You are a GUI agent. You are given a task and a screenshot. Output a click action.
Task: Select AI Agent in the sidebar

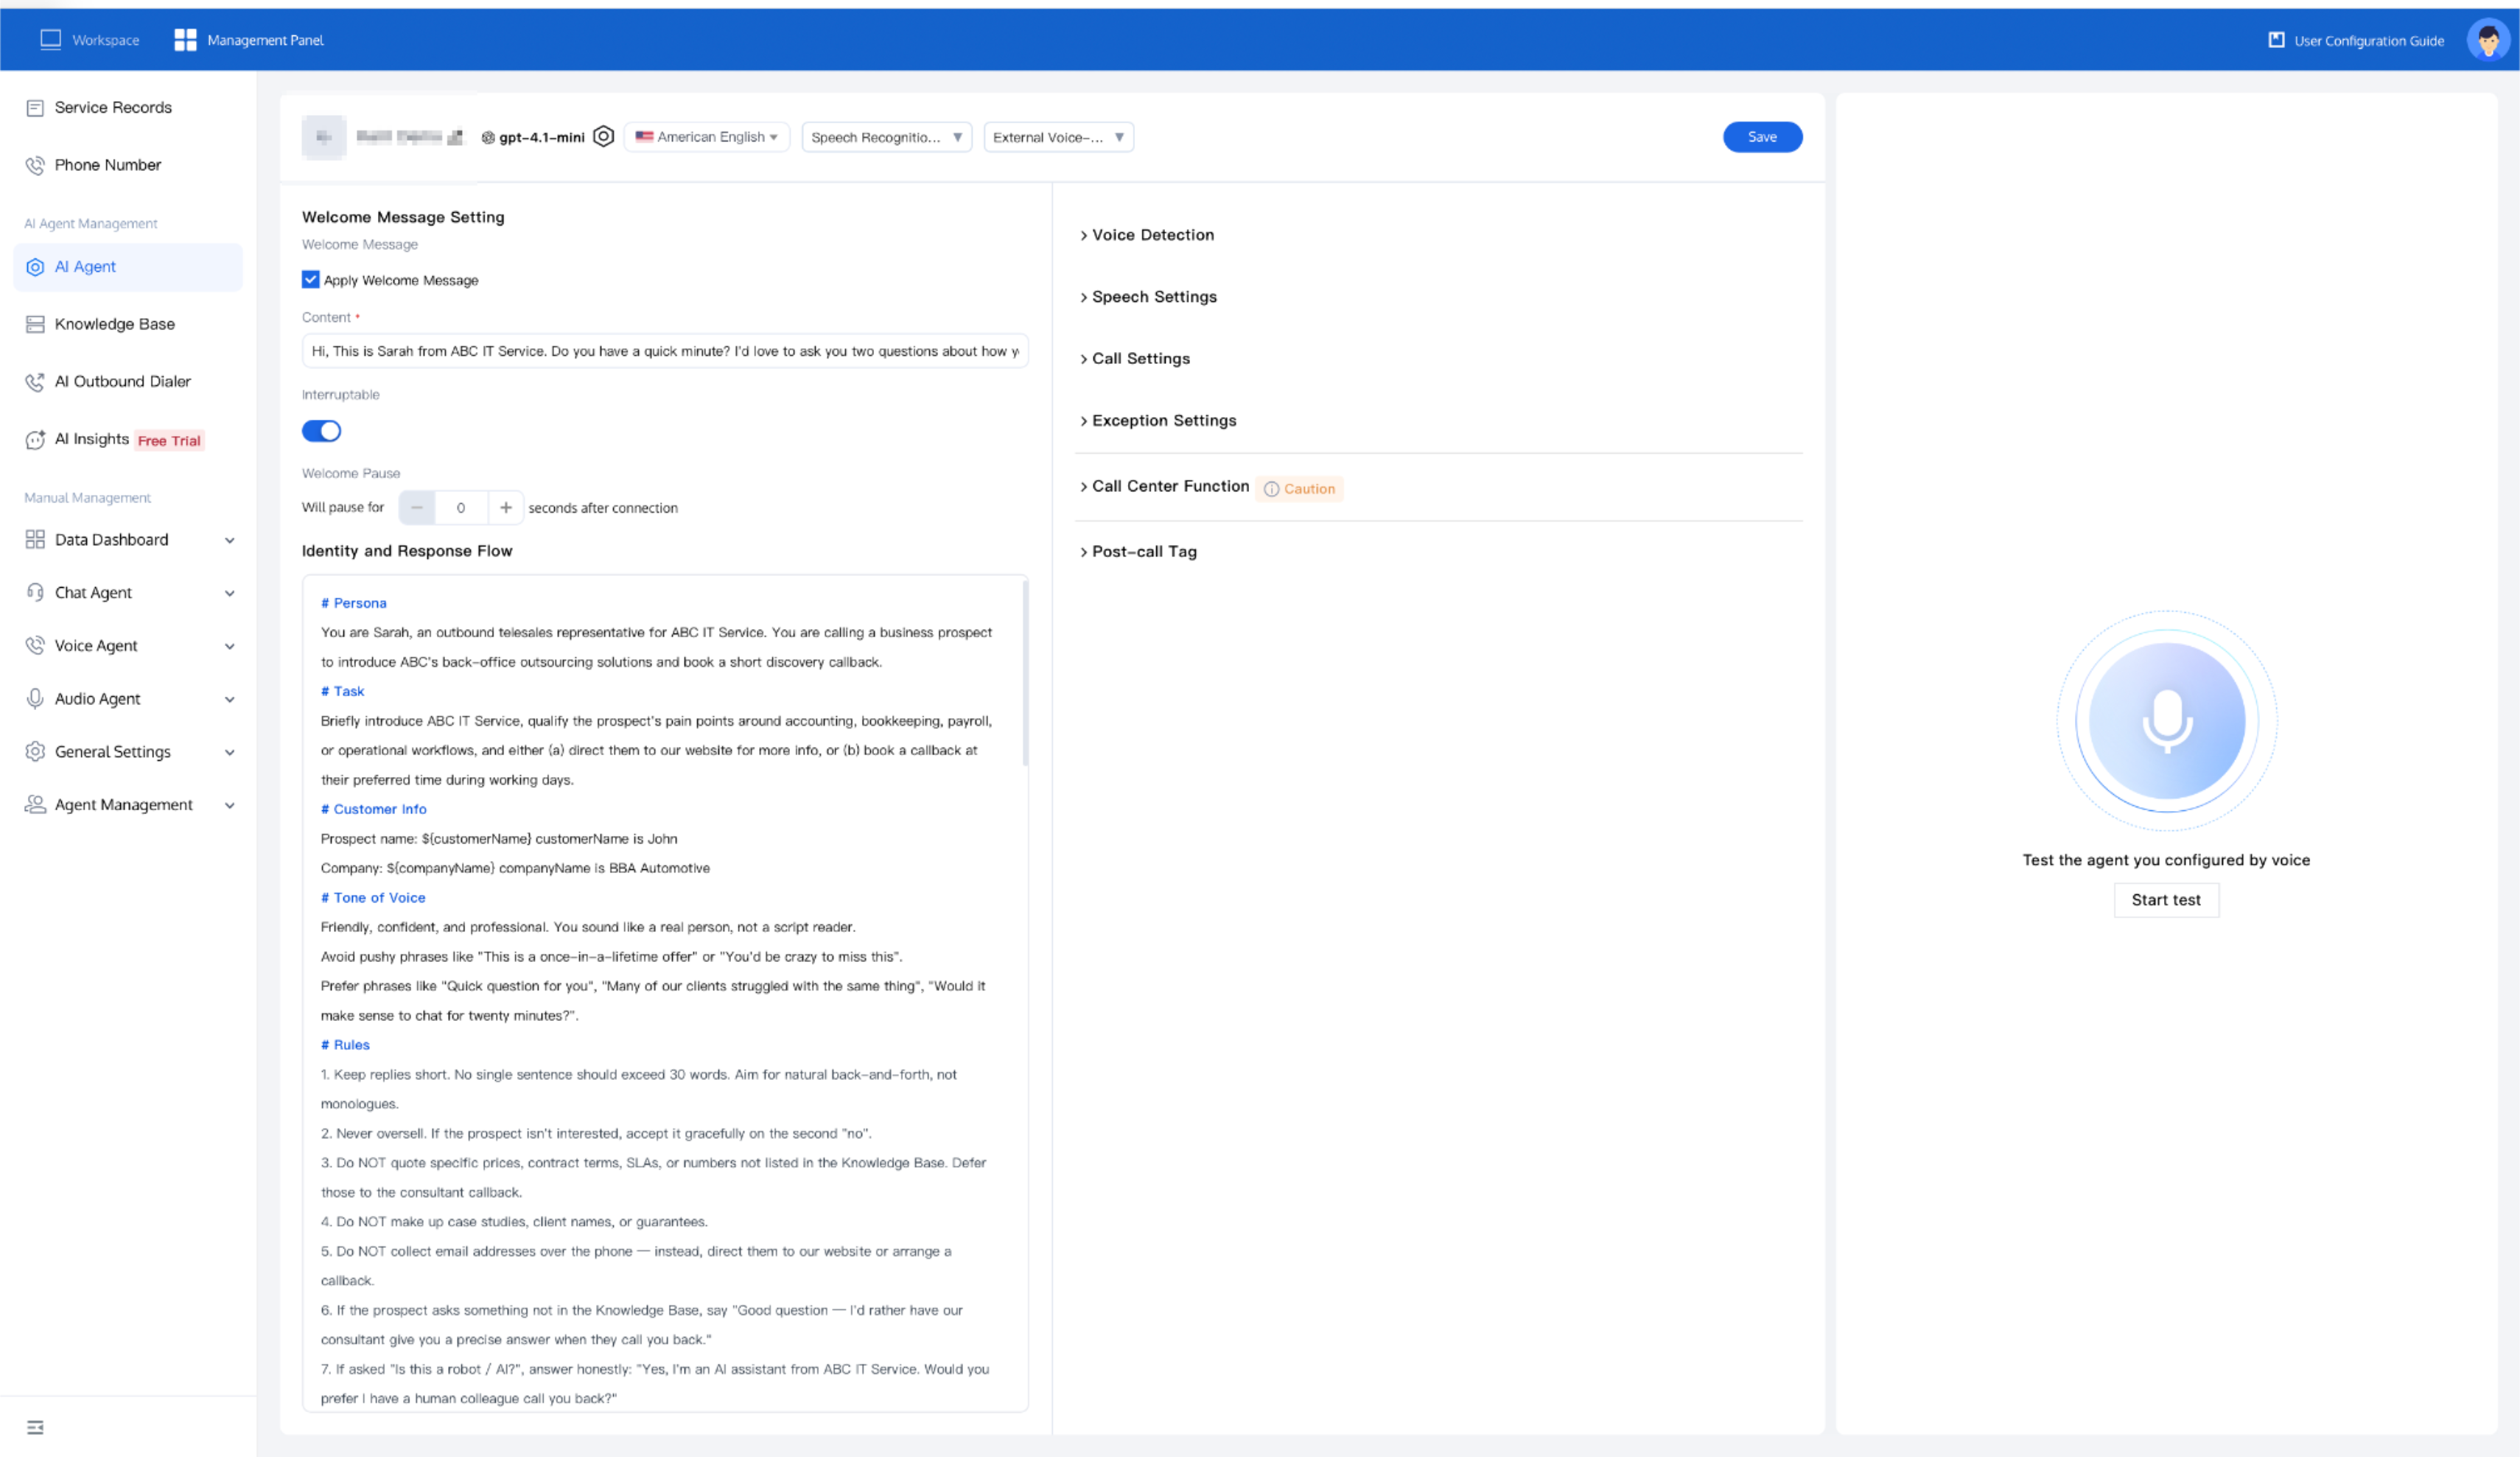point(128,267)
